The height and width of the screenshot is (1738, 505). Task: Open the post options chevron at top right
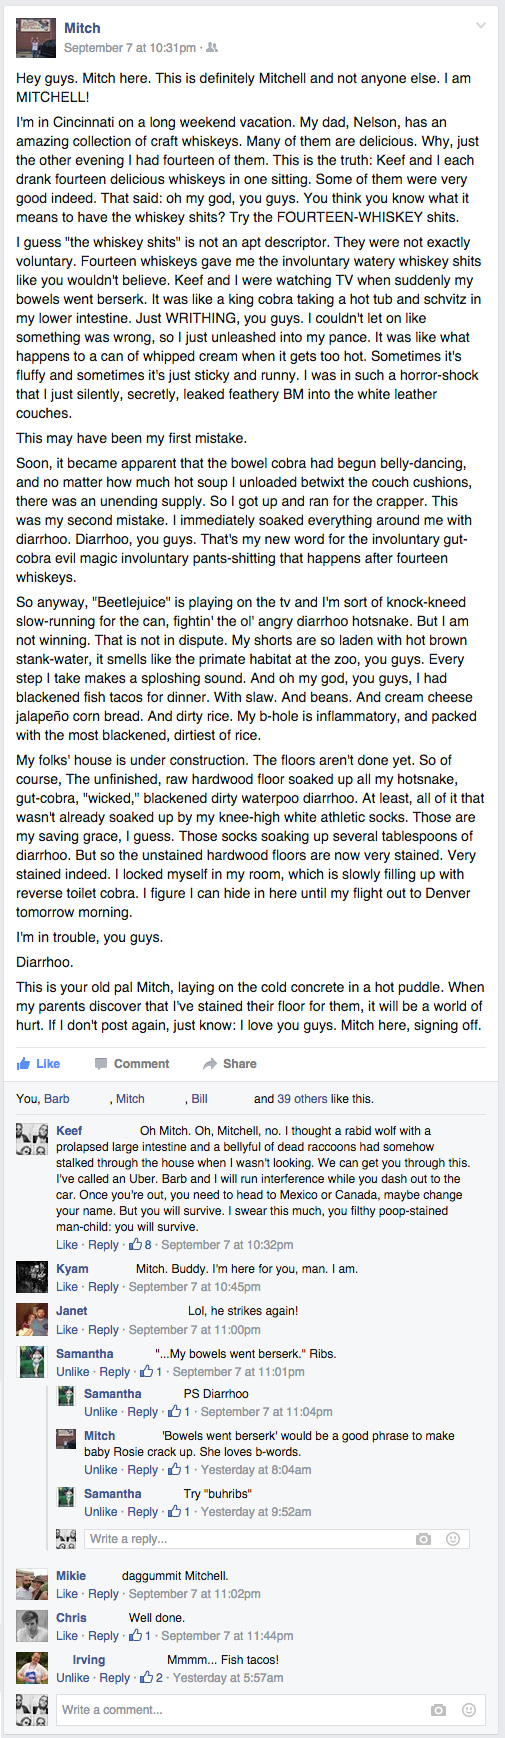(x=481, y=26)
